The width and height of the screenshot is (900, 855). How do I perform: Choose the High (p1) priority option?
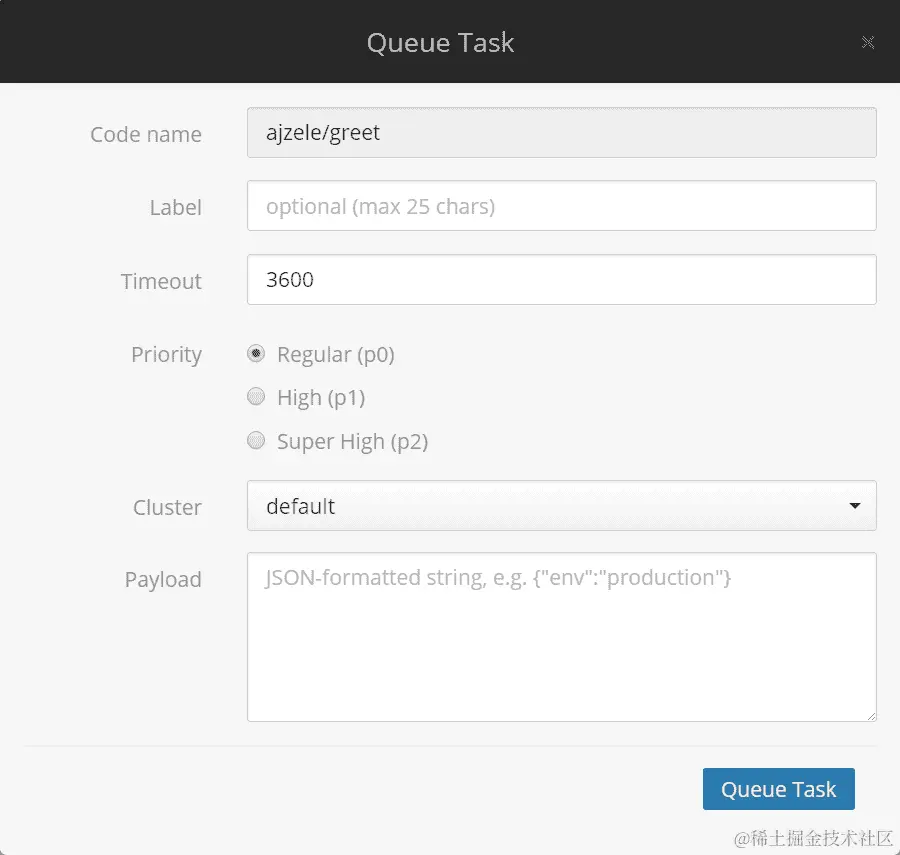coord(256,397)
